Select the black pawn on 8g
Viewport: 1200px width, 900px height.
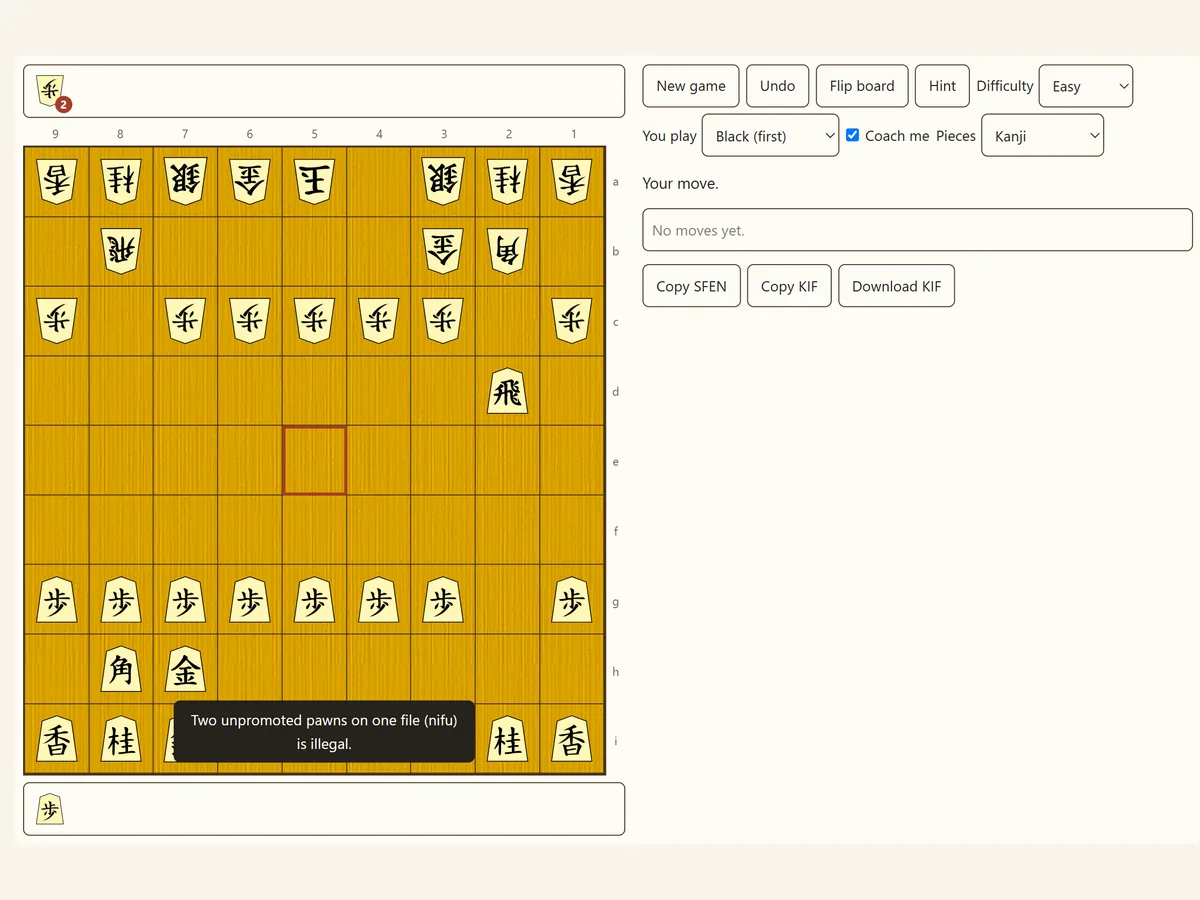click(x=121, y=600)
